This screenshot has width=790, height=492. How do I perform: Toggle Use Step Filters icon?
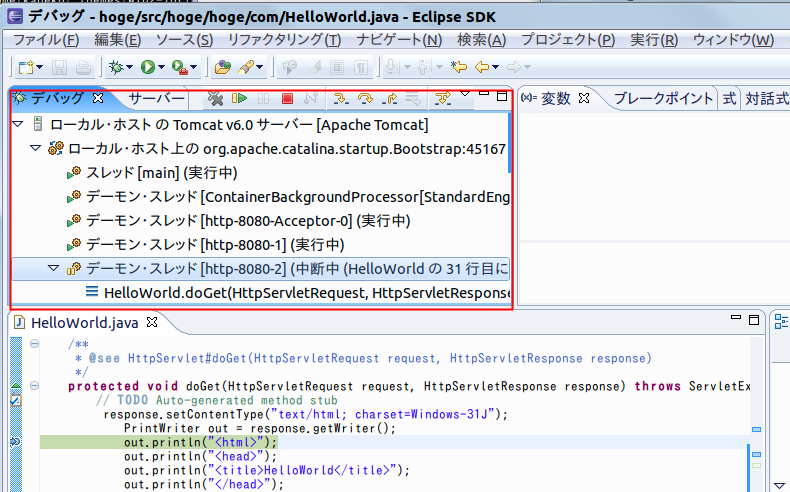(443, 99)
